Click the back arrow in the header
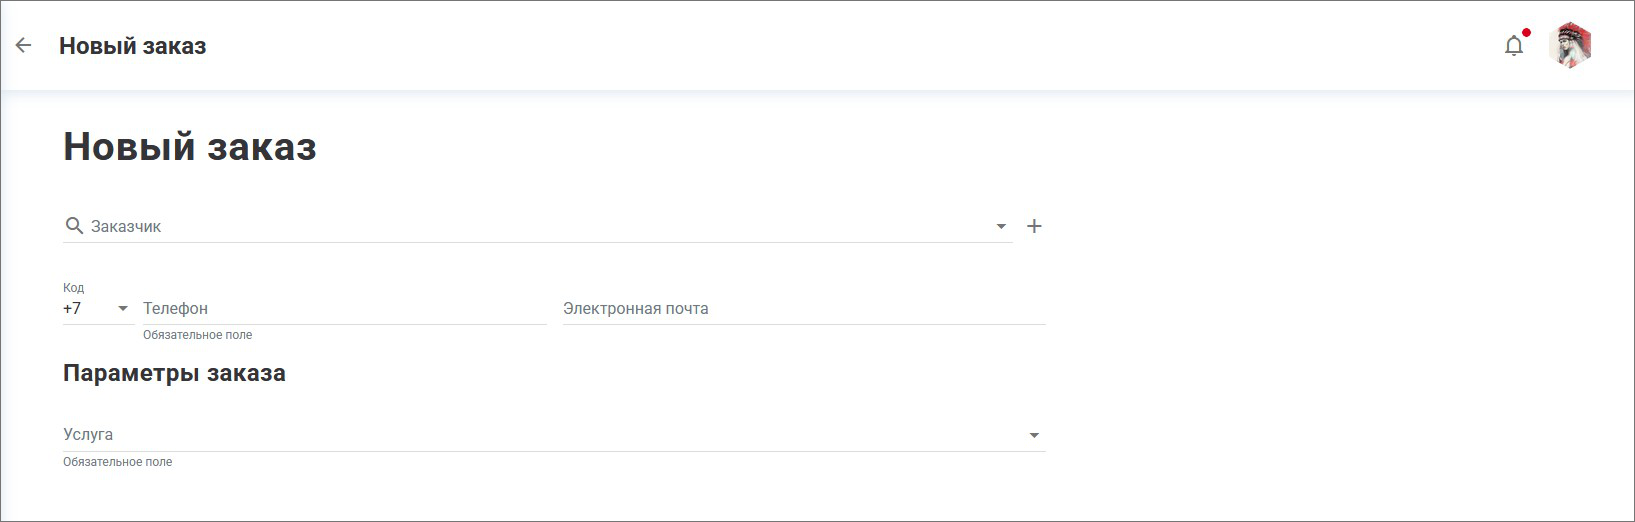1635x522 pixels. (24, 45)
